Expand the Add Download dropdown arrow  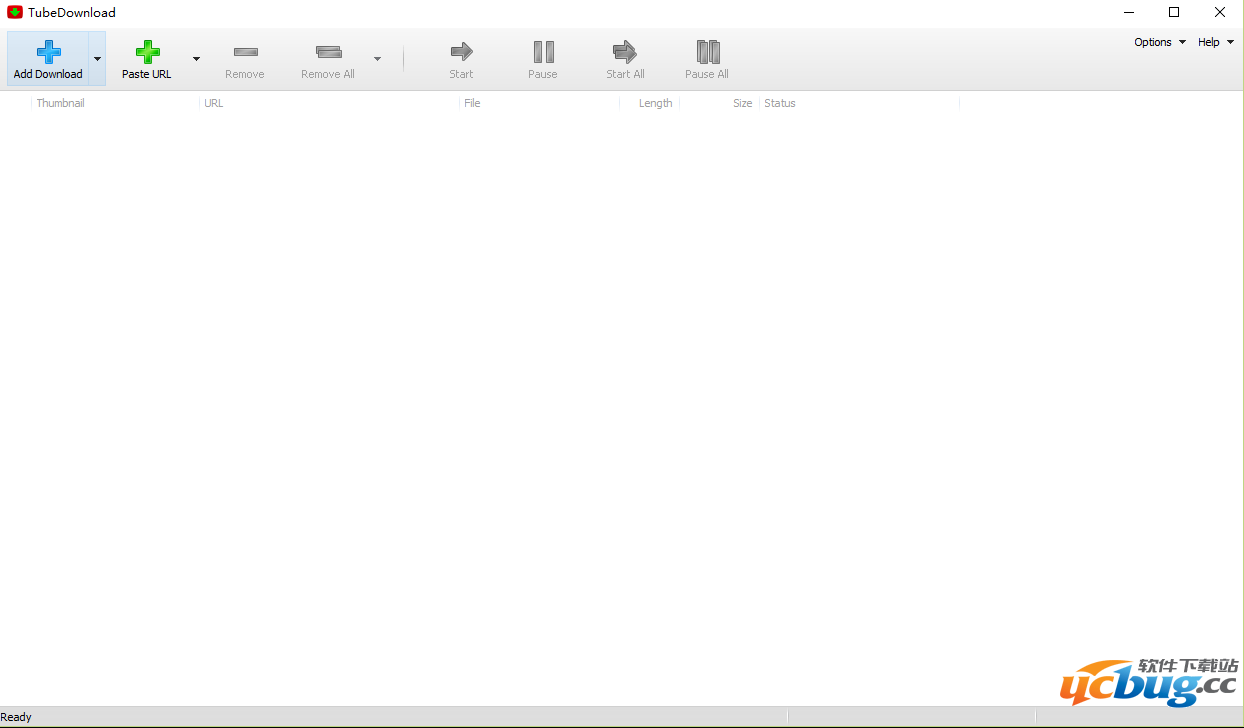click(x=97, y=59)
